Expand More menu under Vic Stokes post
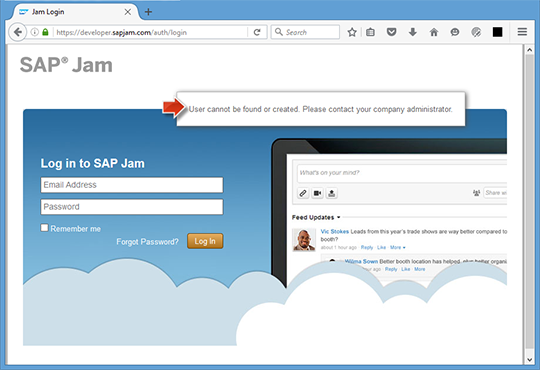Image resolution: width=540 pixels, height=370 pixels. pyautogui.click(x=397, y=247)
